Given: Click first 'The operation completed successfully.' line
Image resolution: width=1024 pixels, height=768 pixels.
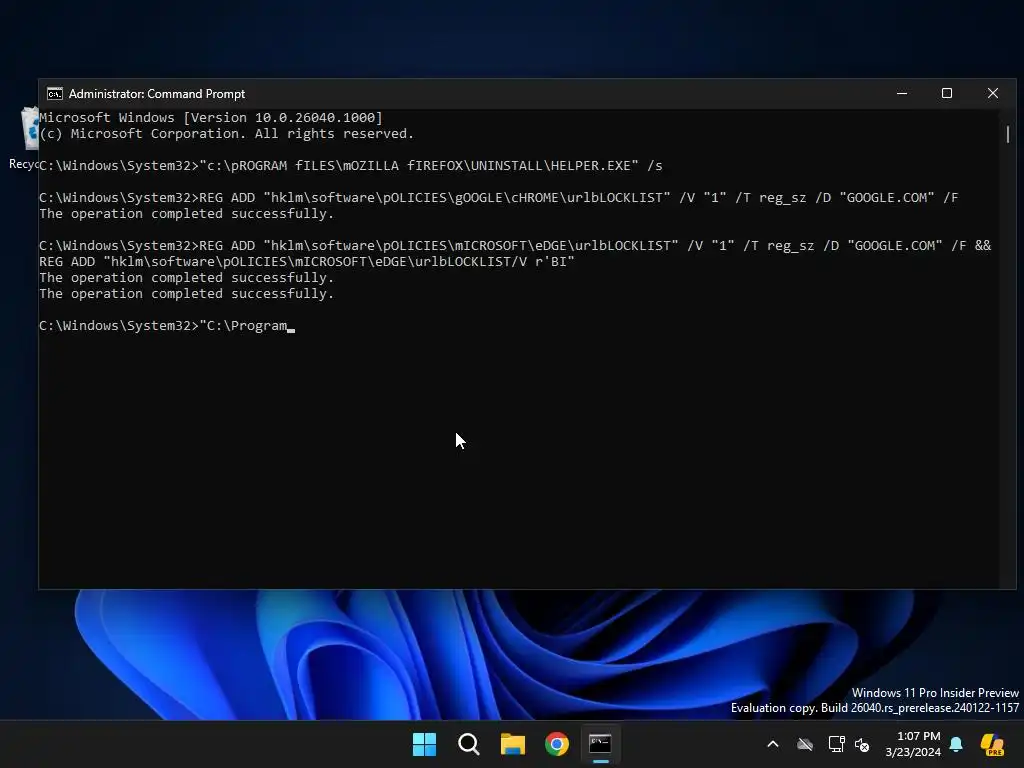Looking at the screenshot, I should [x=187, y=214].
